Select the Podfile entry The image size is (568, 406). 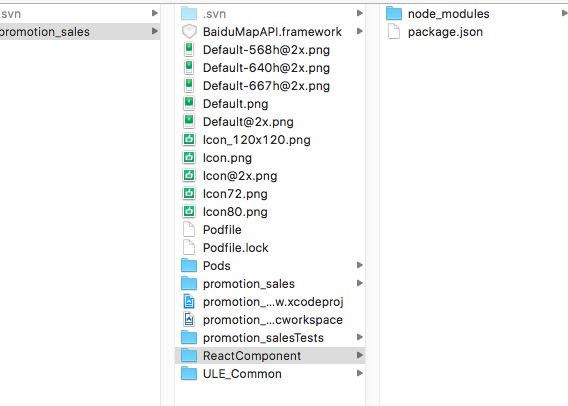[270, 230]
